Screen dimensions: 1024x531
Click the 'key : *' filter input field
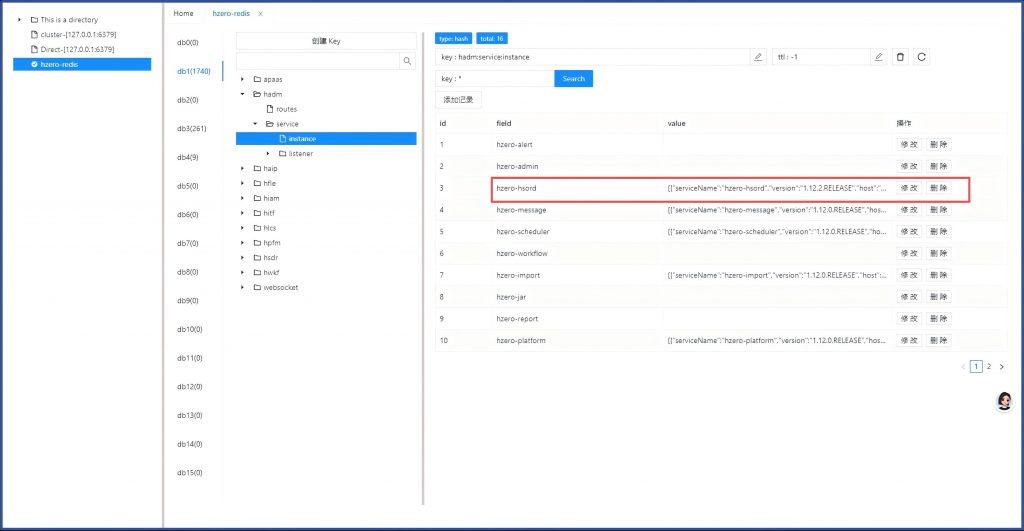pos(494,78)
